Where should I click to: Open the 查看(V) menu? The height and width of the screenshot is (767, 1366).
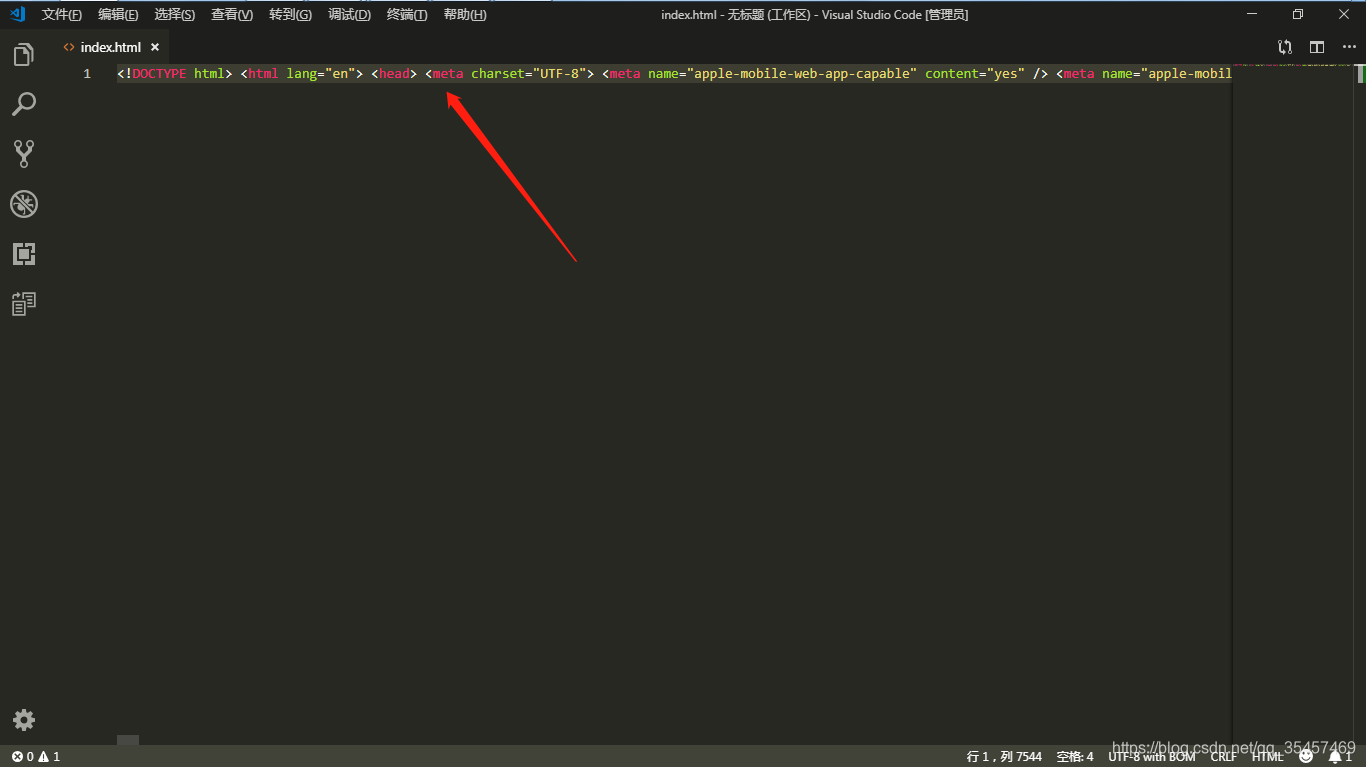(x=232, y=14)
